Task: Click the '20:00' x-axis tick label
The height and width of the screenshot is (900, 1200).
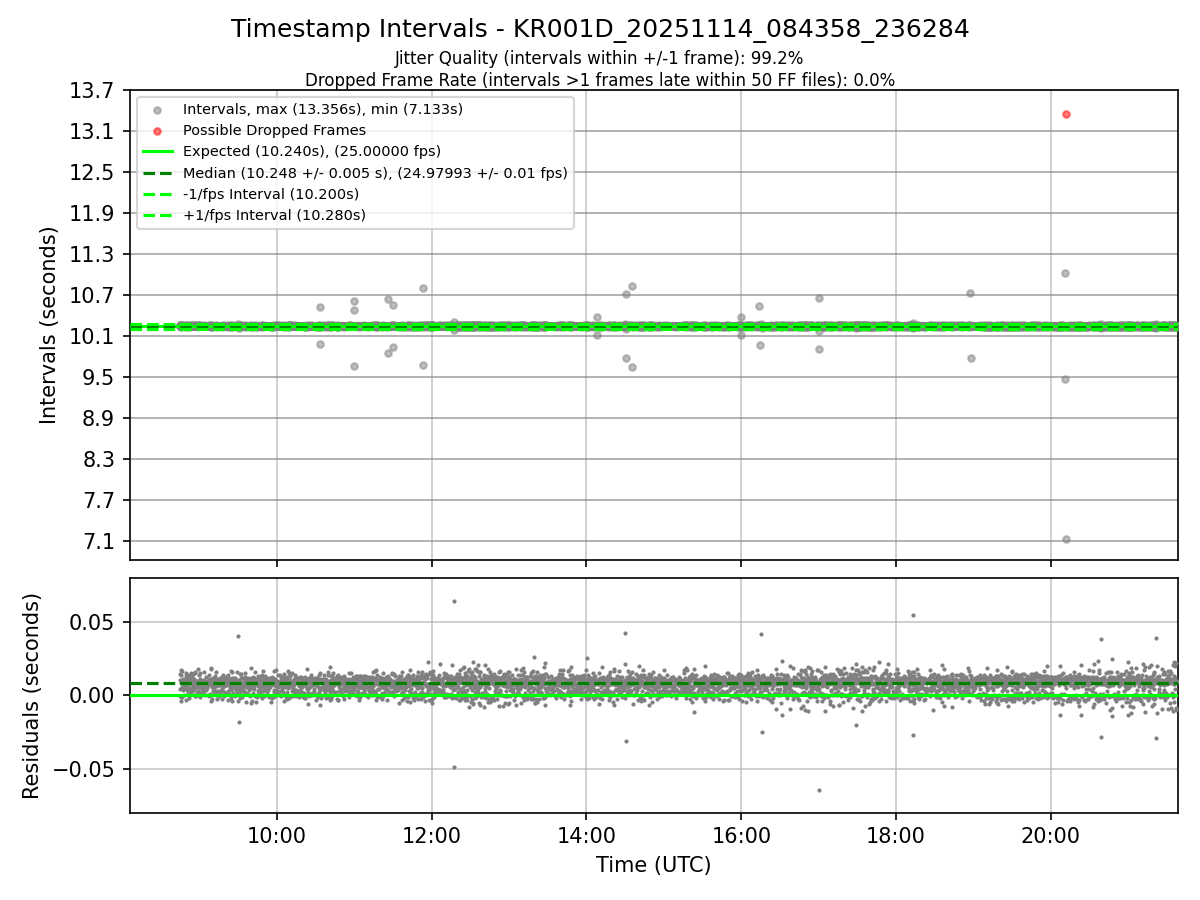Action: tap(1050, 834)
